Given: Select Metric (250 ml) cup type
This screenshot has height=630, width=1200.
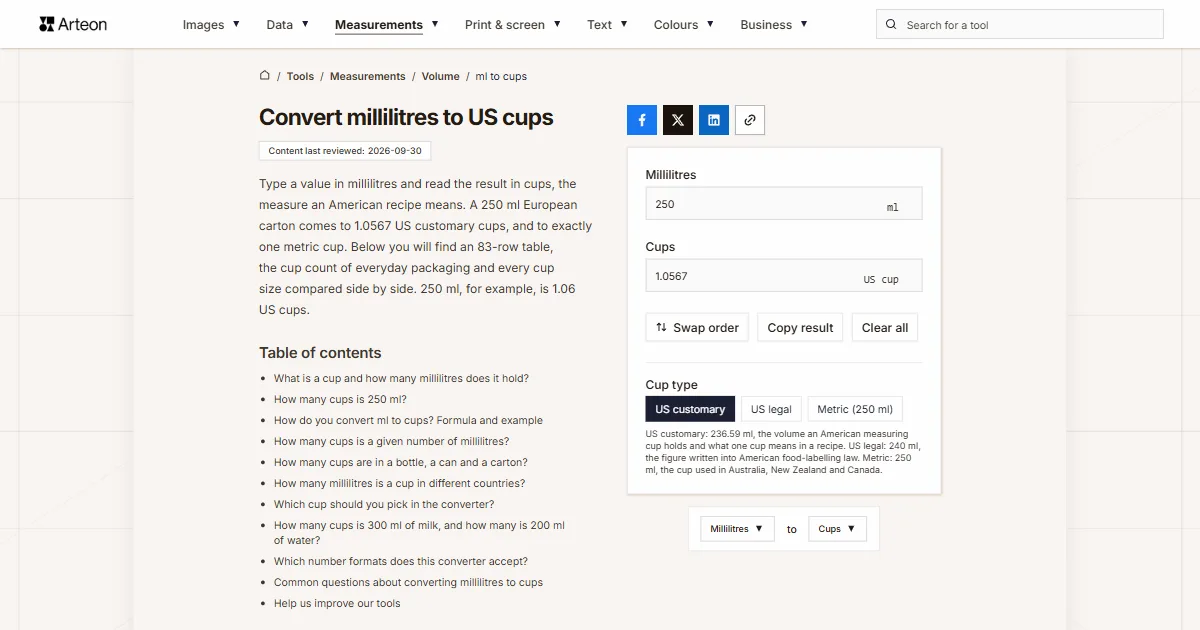Looking at the screenshot, I should point(855,409).
